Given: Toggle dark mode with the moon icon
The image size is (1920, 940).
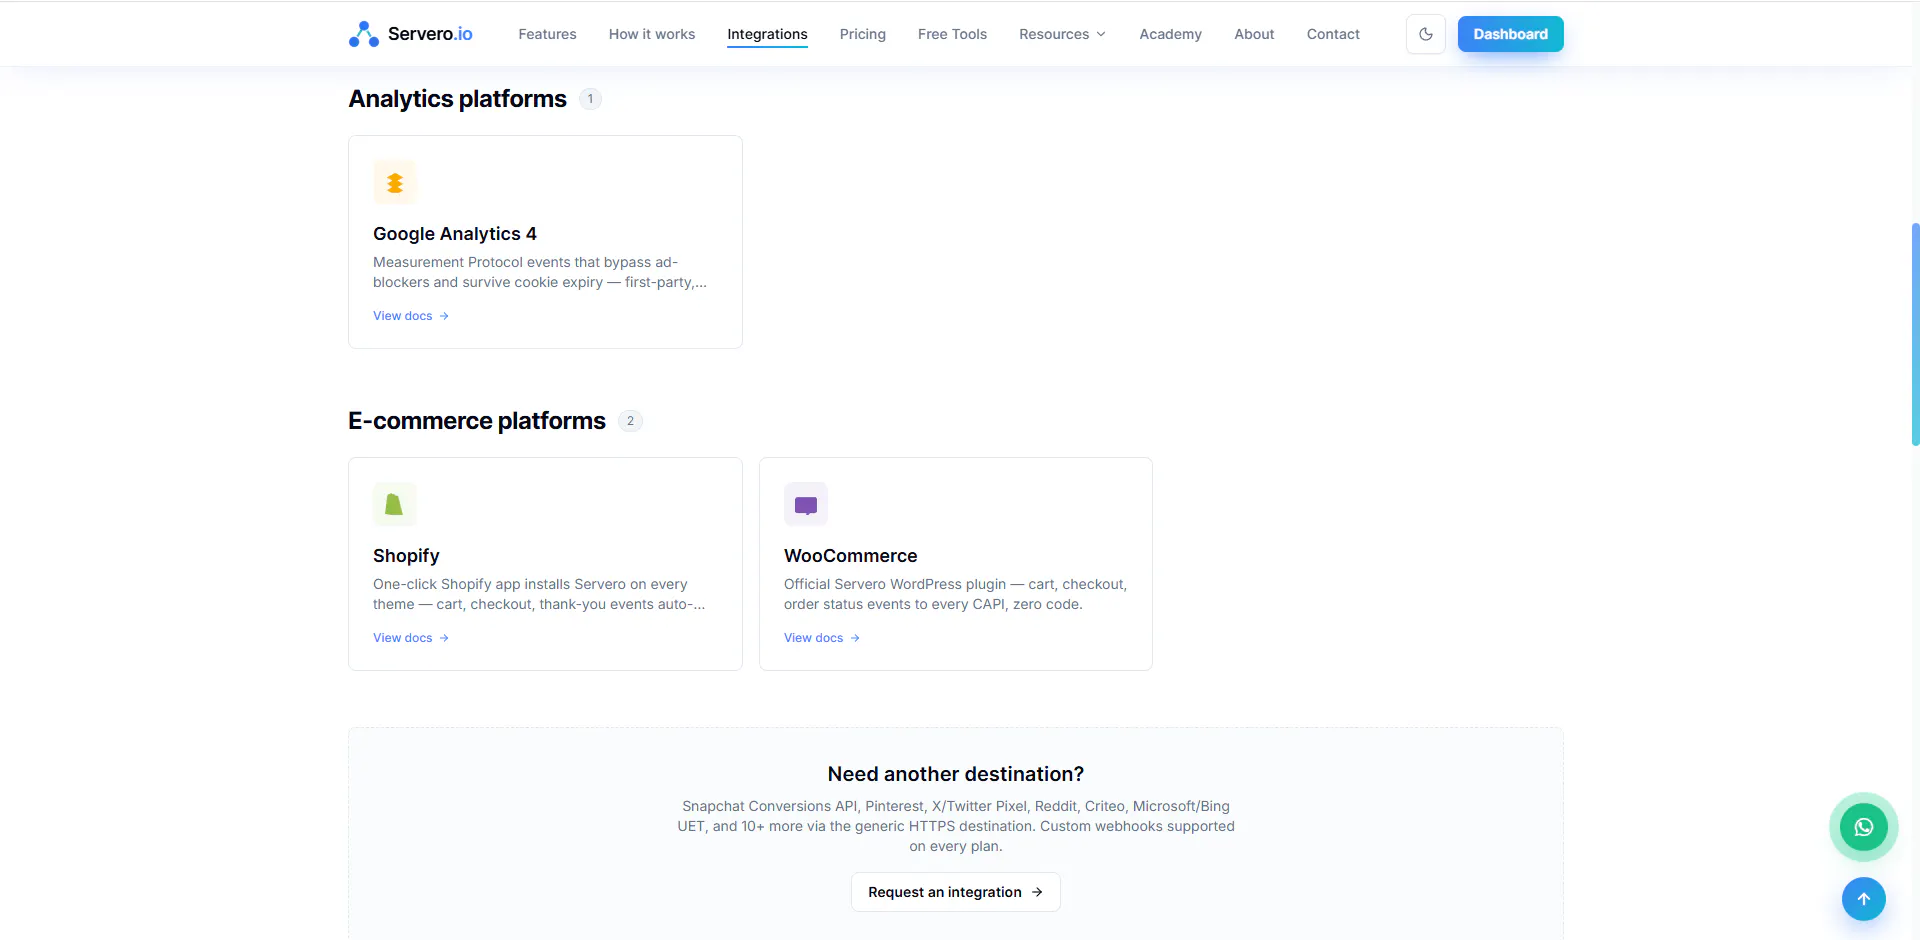Looking at the screenshot, I should 1426,34.
